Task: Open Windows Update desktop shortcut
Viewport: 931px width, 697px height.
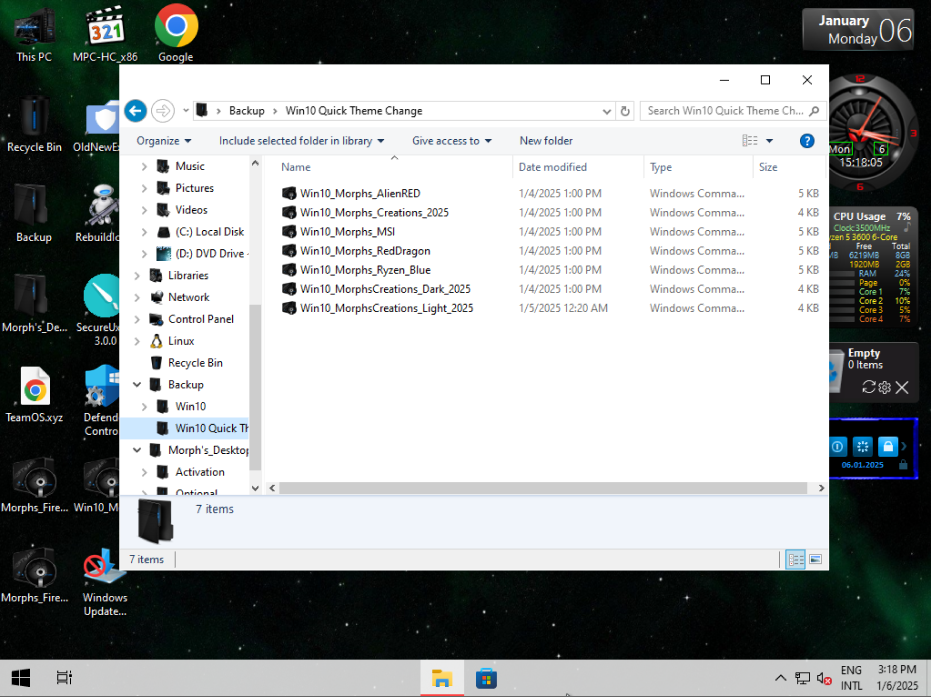Action: tap(105, 582)
